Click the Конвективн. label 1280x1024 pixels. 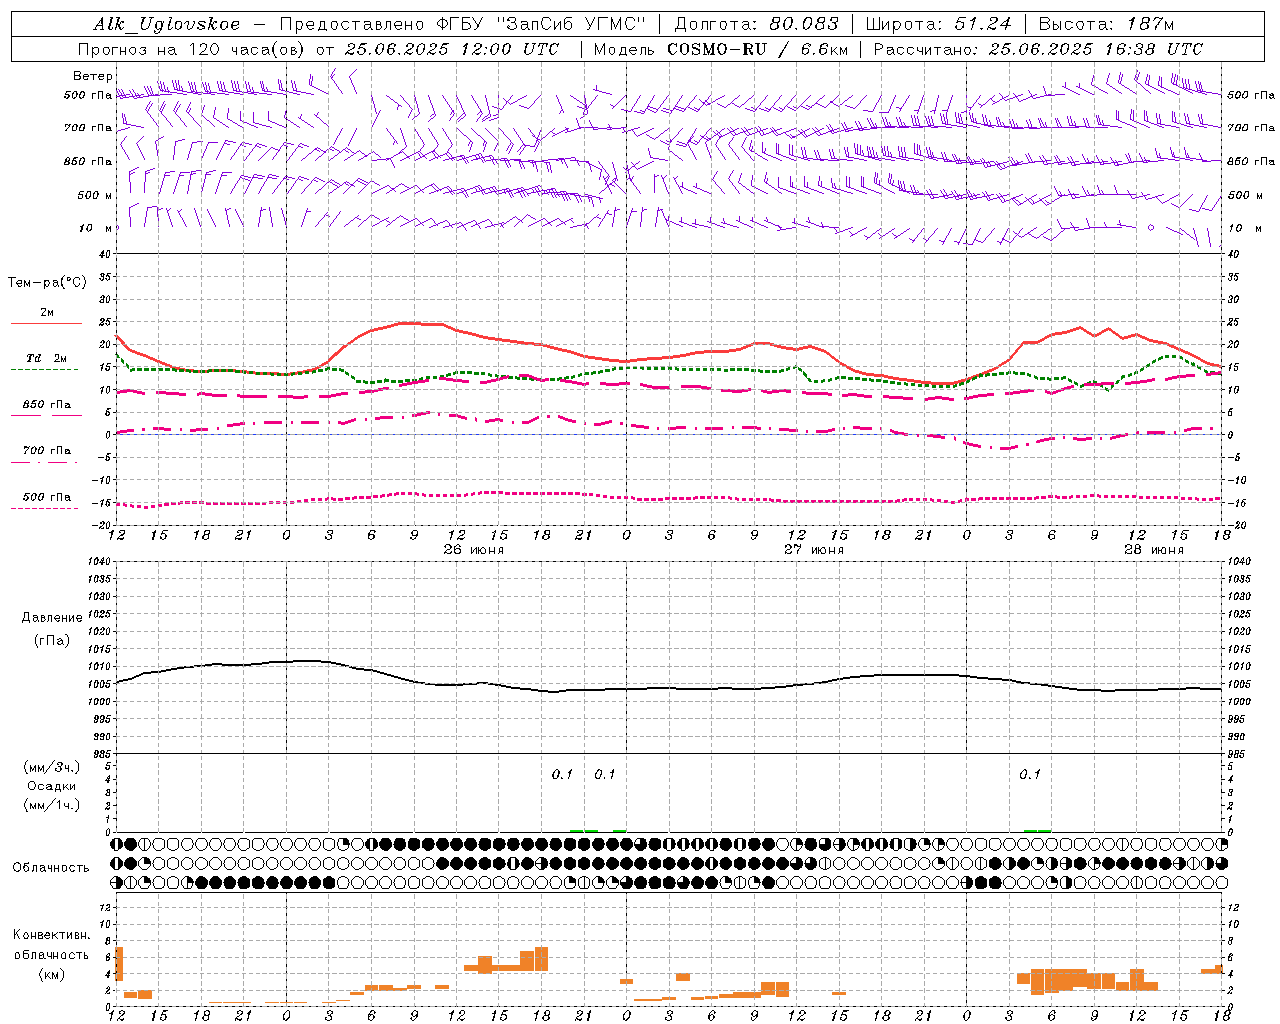point(52,935)
